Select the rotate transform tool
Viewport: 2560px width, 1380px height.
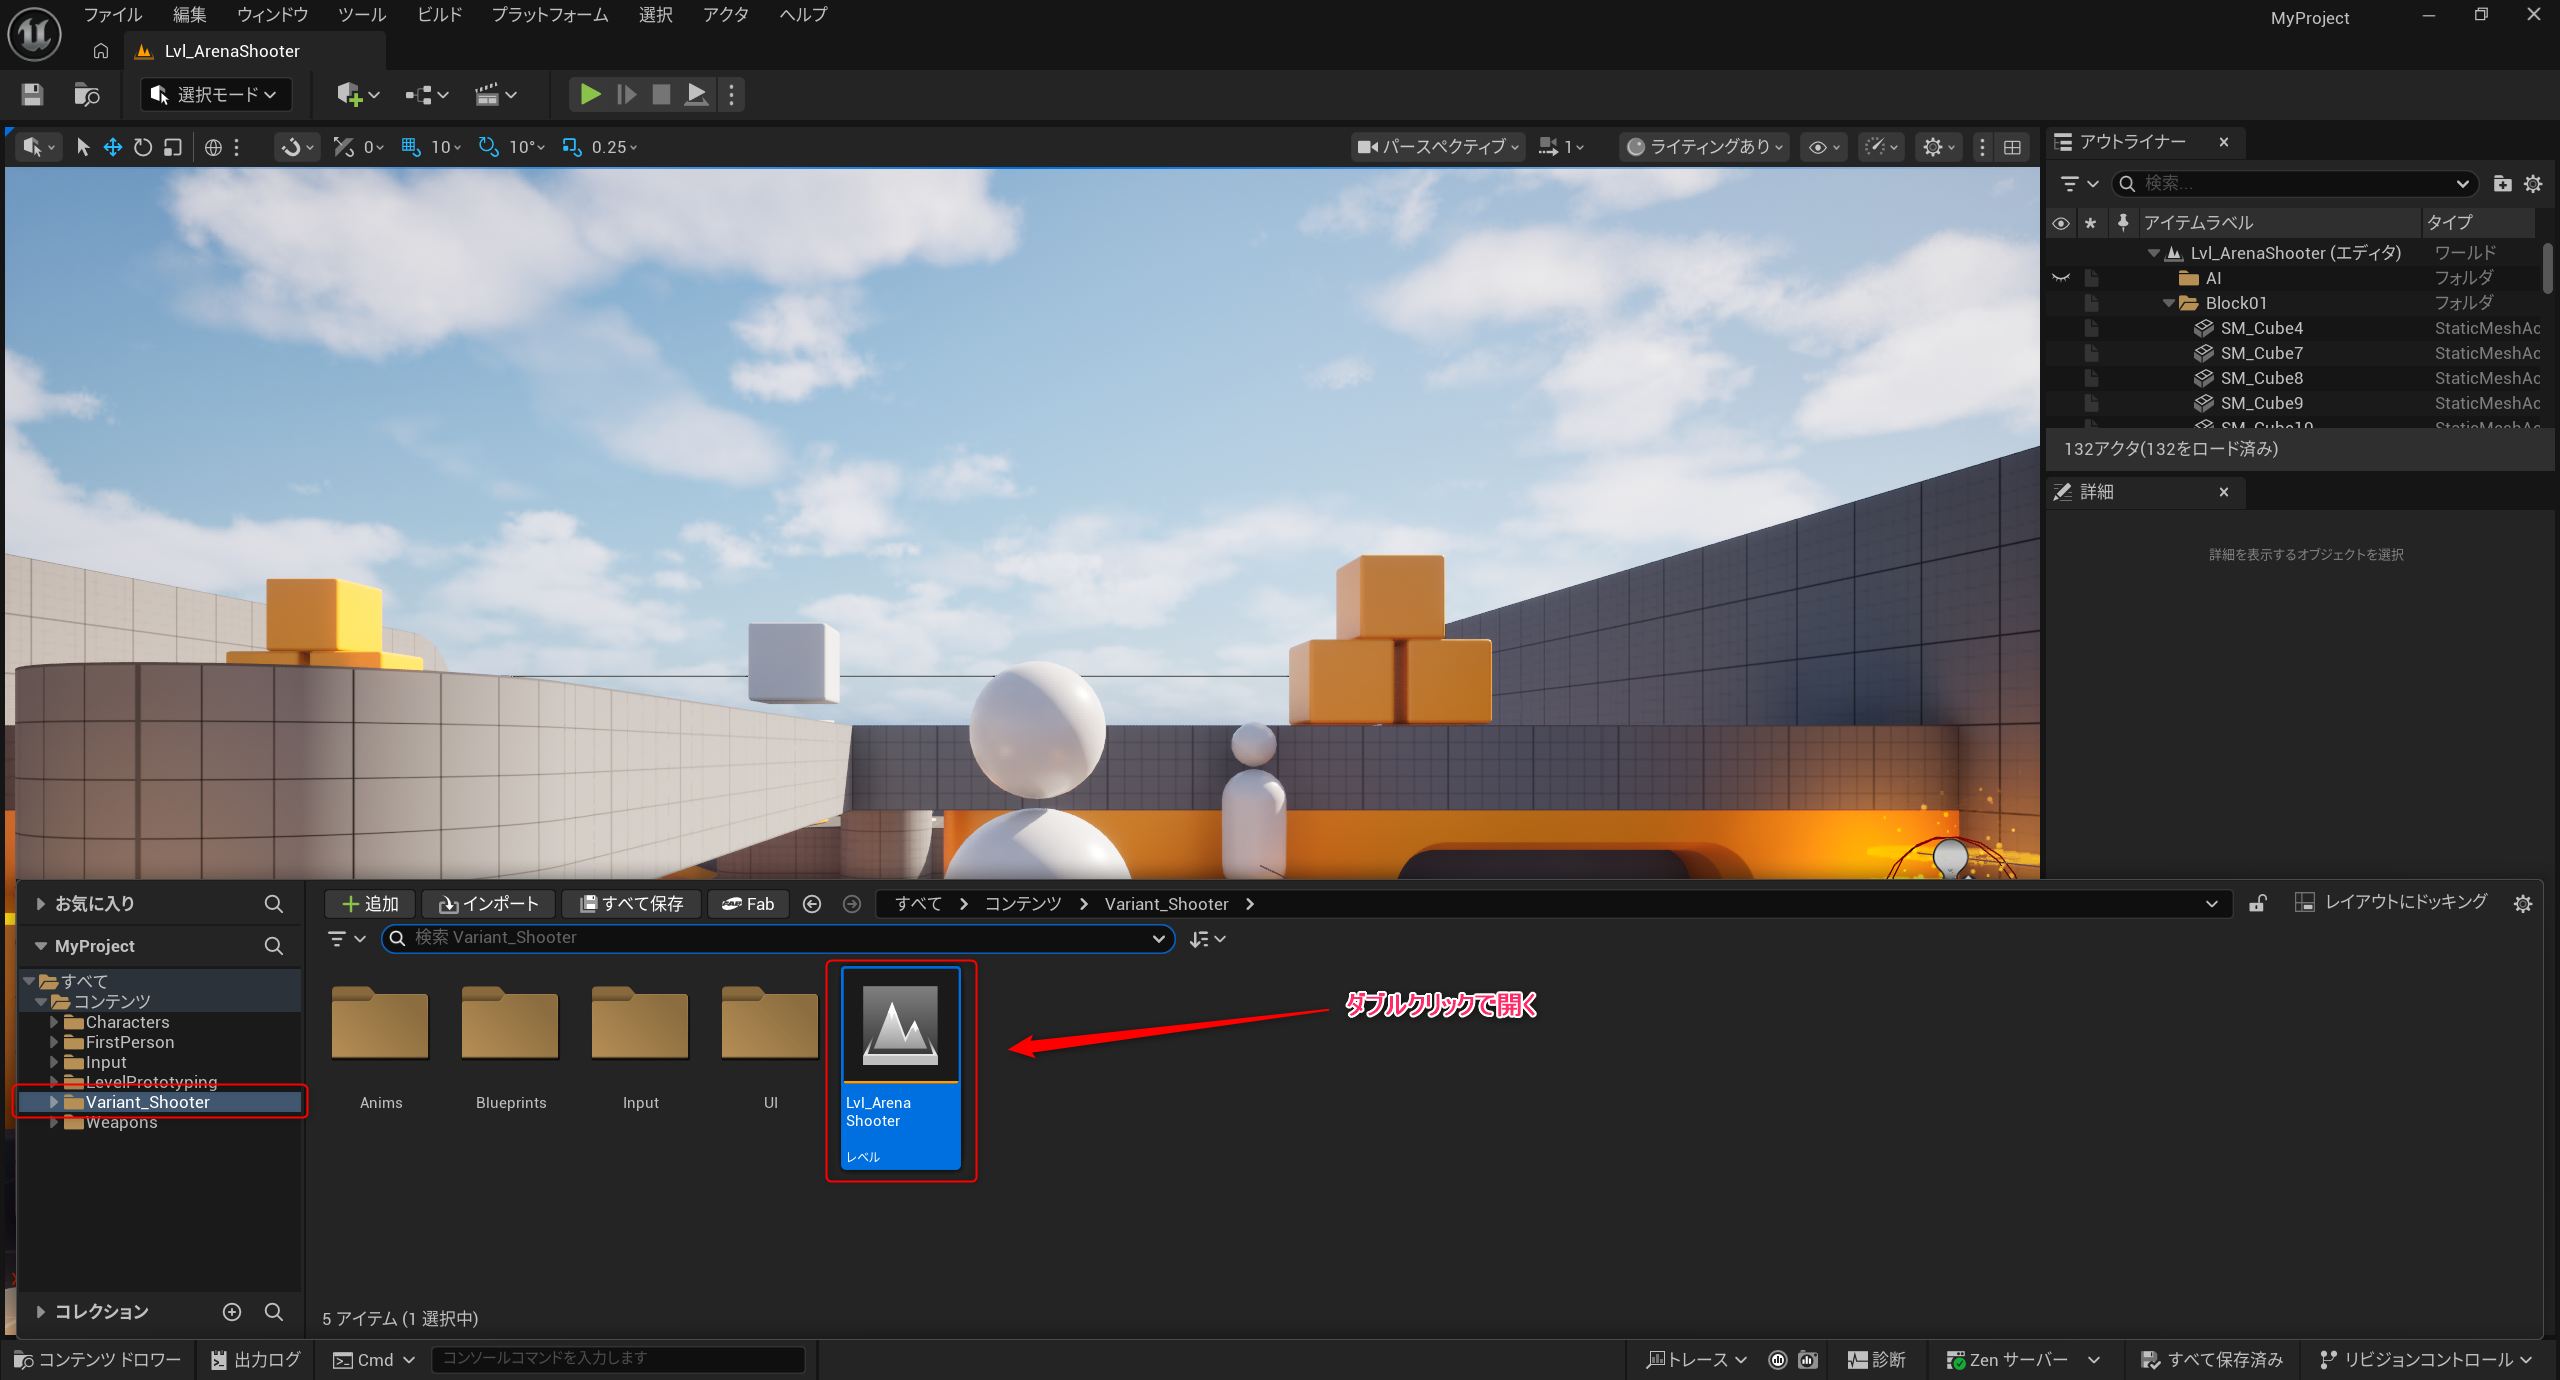tap(143, 147)
